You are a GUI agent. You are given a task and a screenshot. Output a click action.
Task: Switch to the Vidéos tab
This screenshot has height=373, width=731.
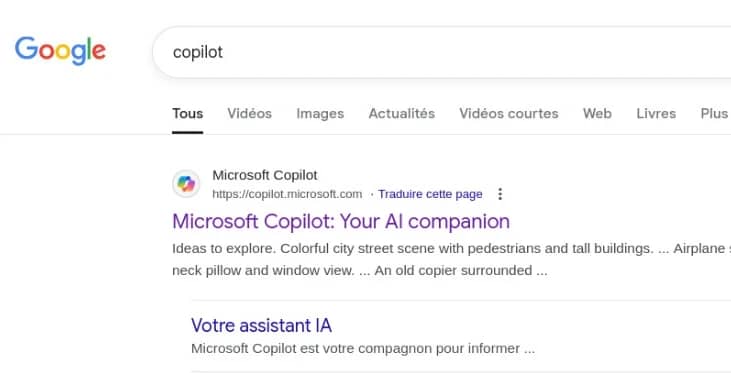point(249,113)
